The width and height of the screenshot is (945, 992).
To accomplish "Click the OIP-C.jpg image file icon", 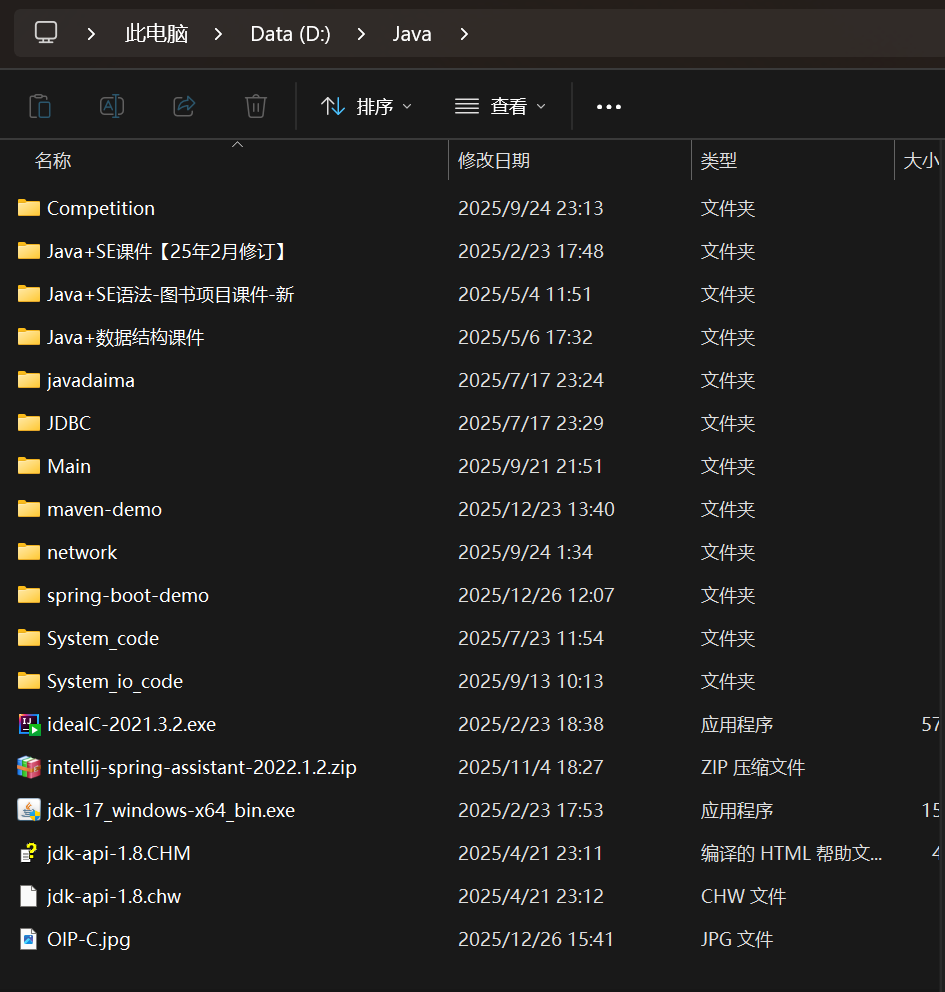I will point(28,939).
